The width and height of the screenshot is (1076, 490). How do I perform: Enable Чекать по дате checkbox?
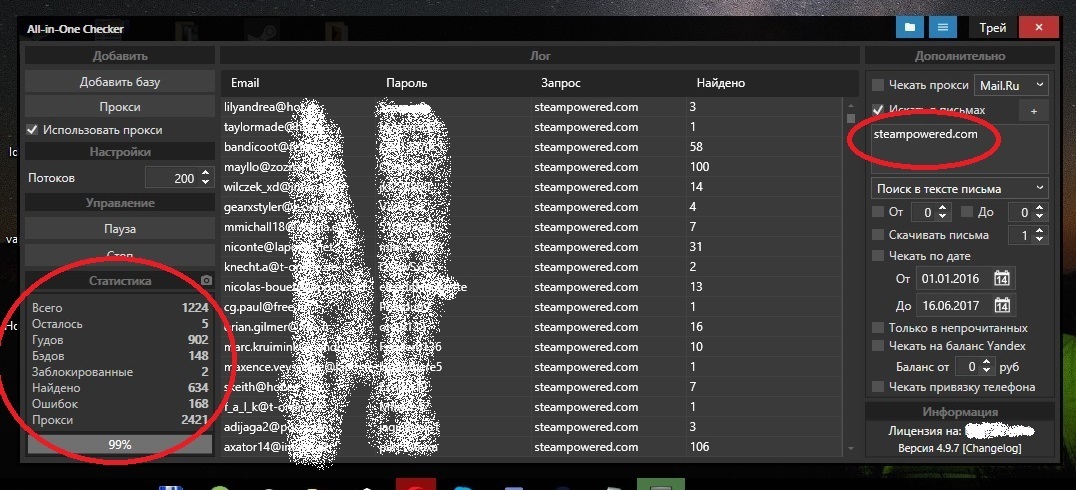(878, 255)
